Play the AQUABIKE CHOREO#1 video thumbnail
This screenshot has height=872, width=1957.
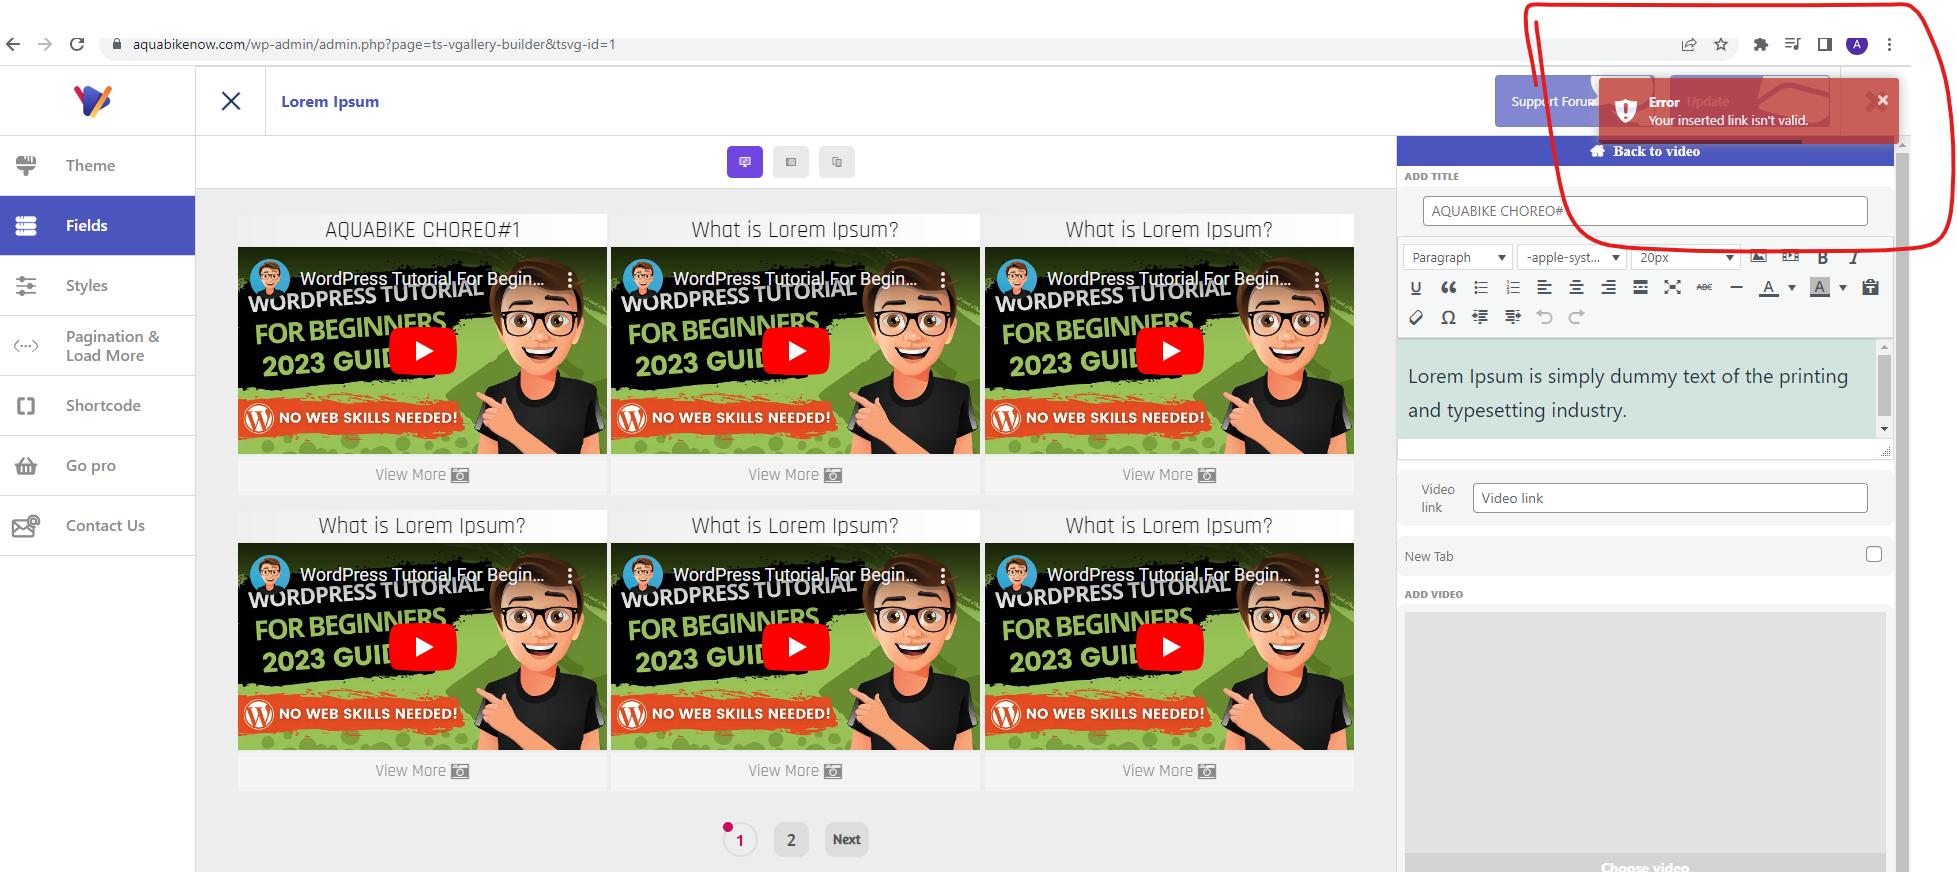[x=423, y=351]
